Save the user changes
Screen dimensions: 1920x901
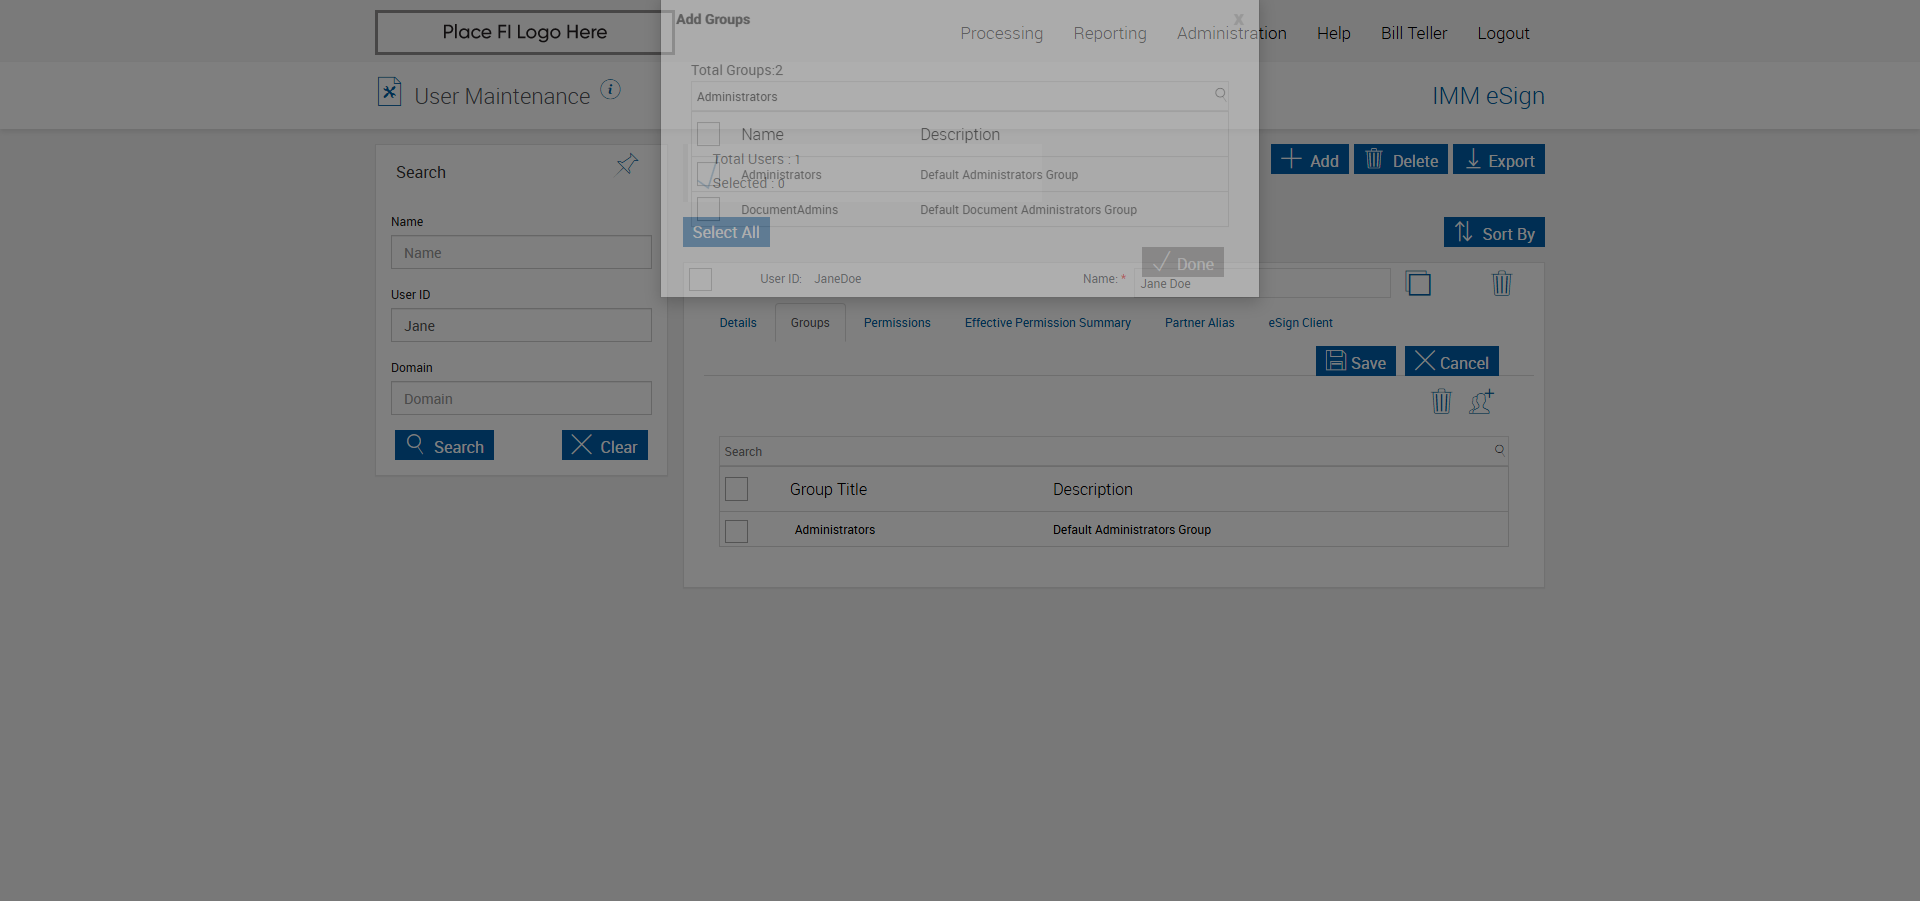(1356, 361)
